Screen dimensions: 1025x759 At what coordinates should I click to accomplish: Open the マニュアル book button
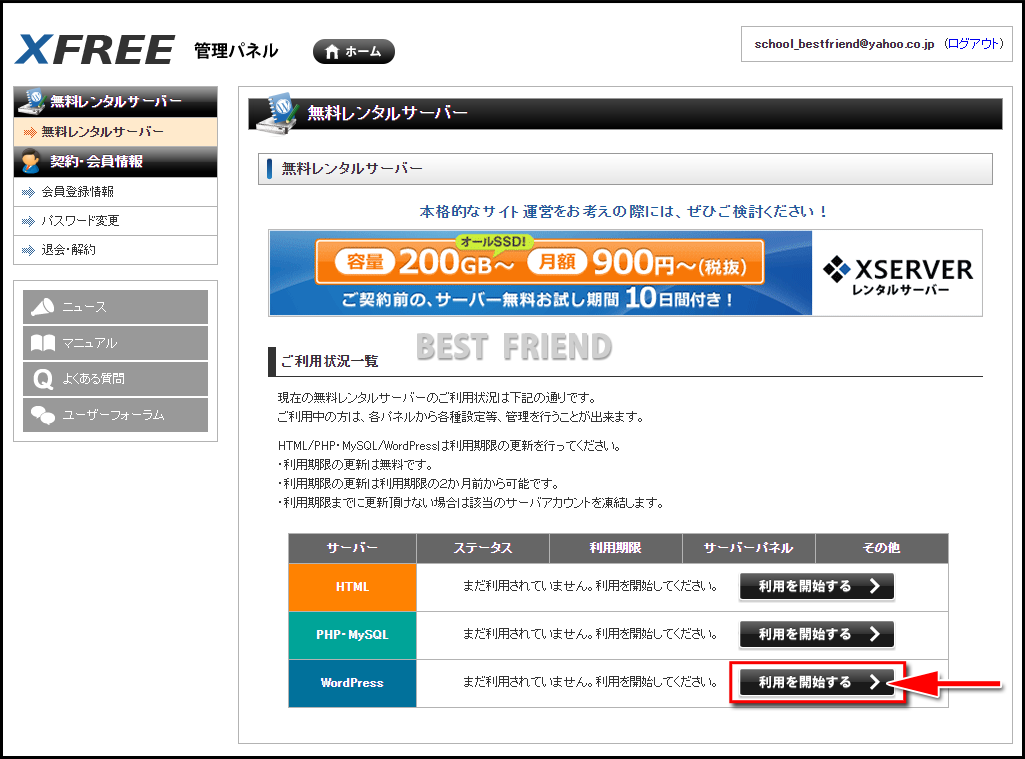(x=116, y=343)
